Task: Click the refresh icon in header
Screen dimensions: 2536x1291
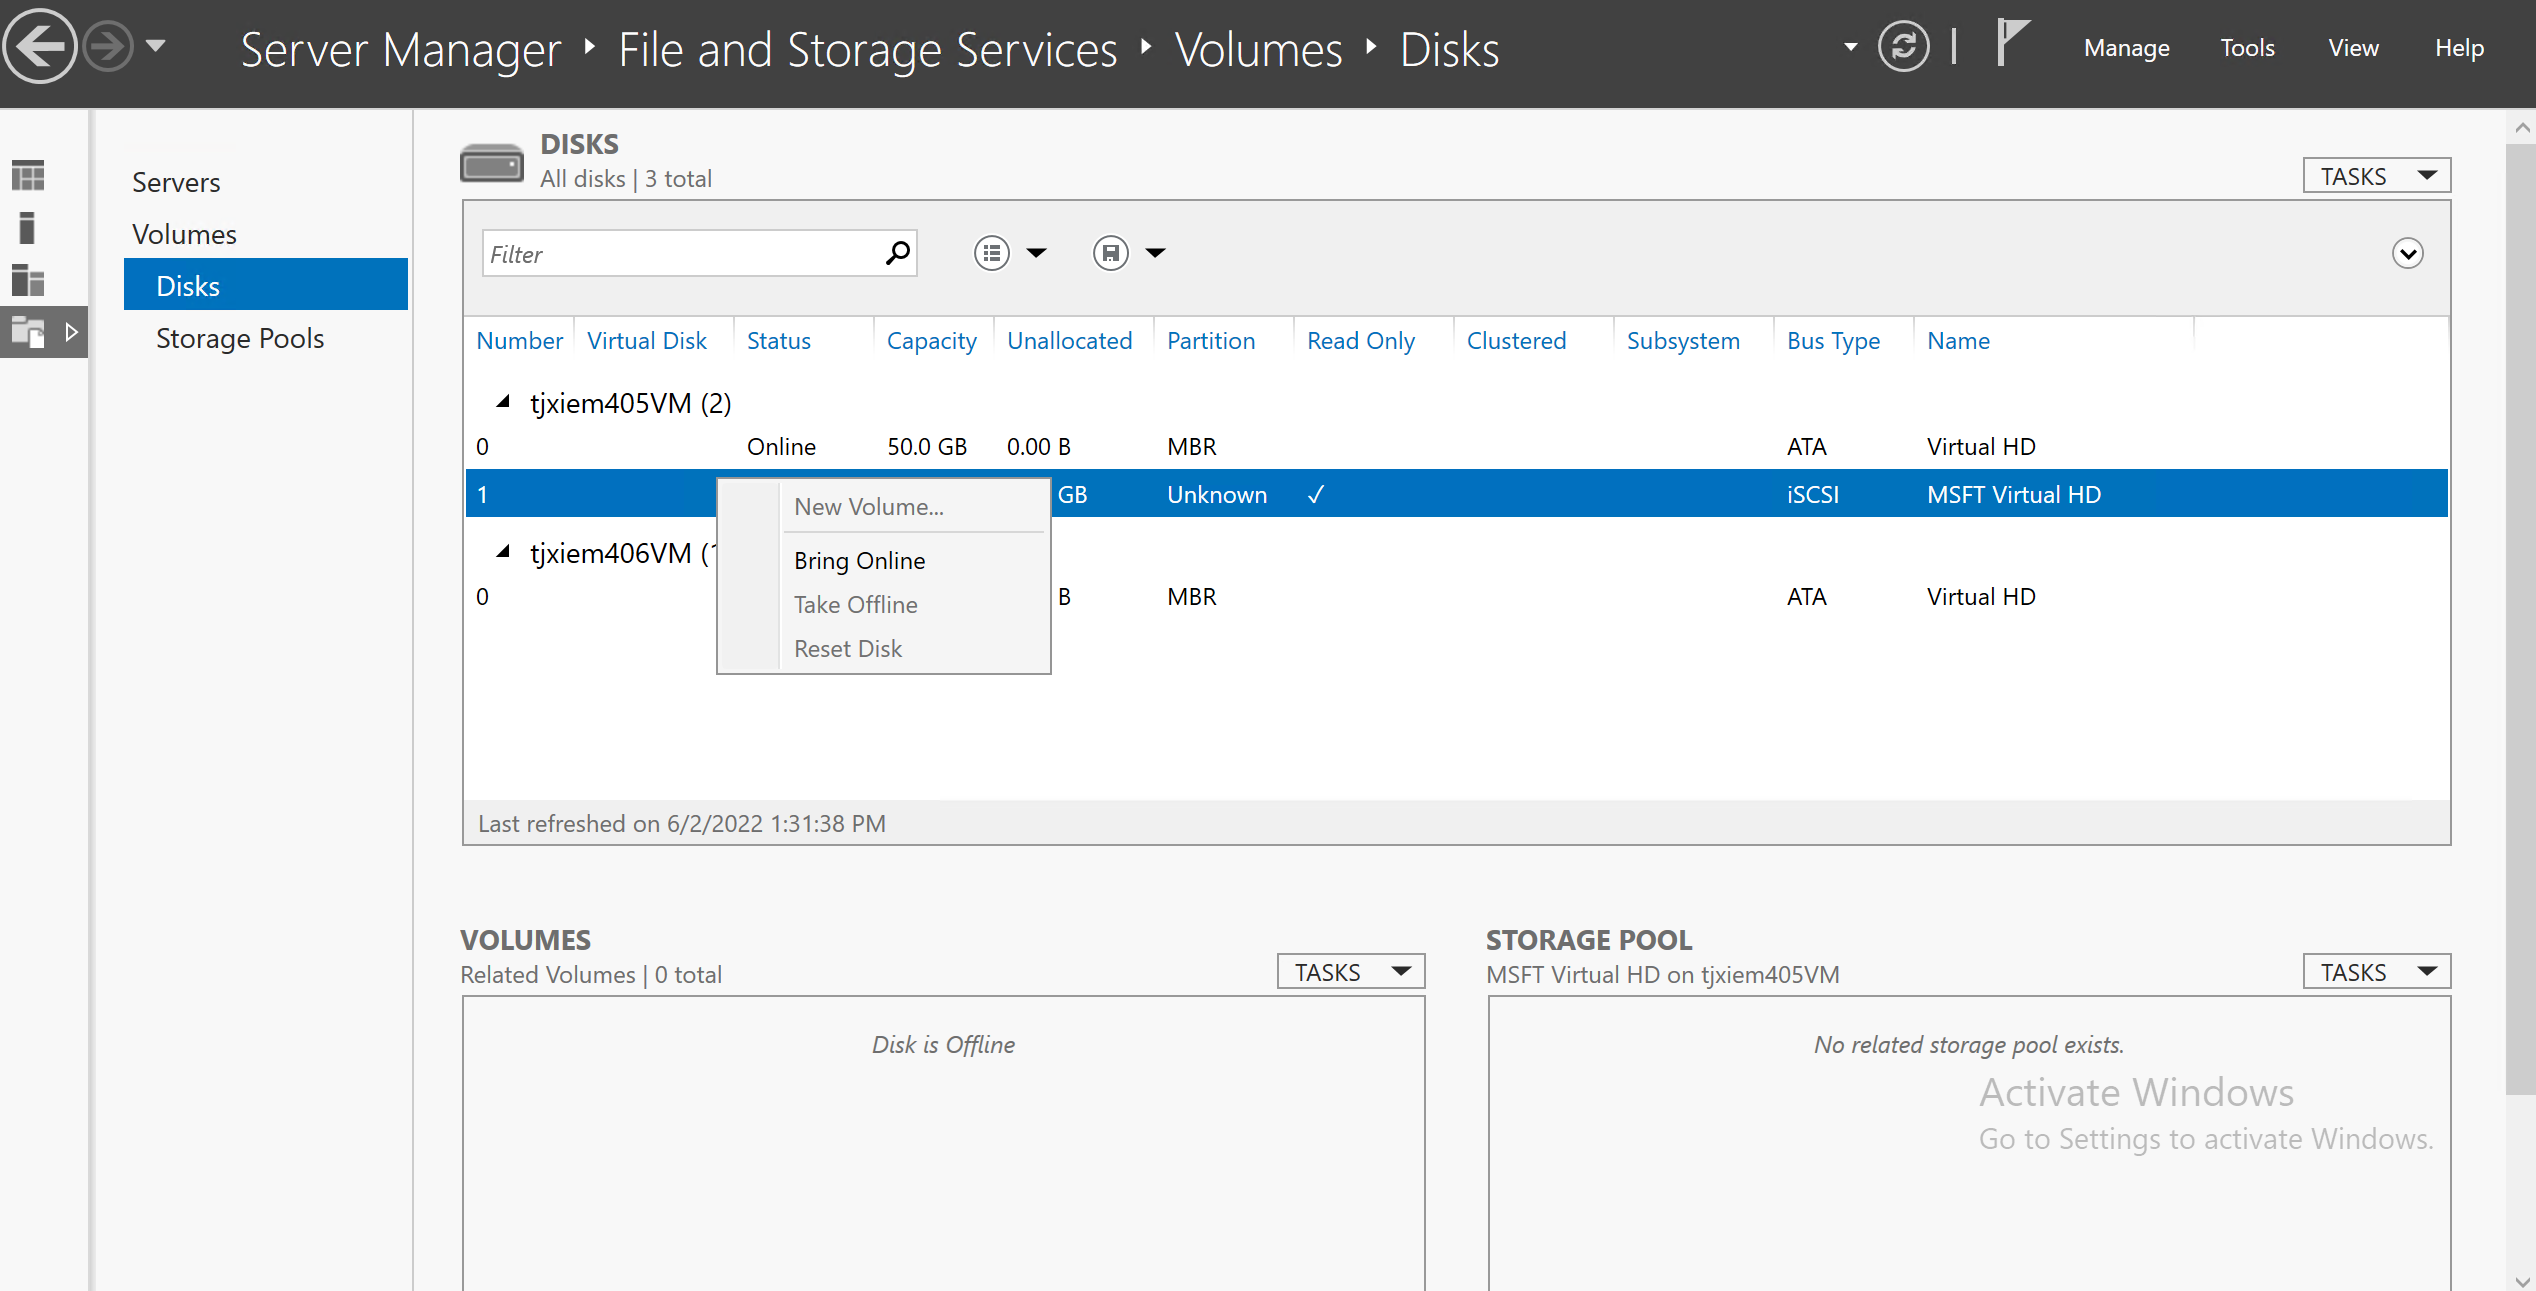Action: pyautogui.click(x=1902, y=46)
